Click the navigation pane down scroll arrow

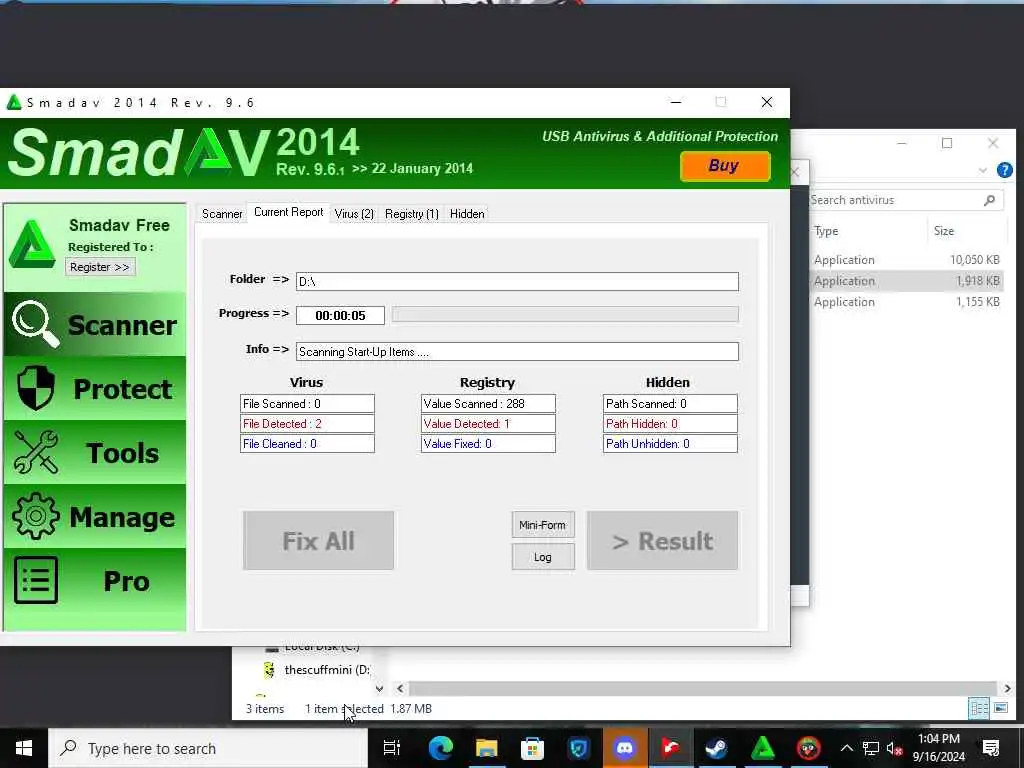point(379,688)
